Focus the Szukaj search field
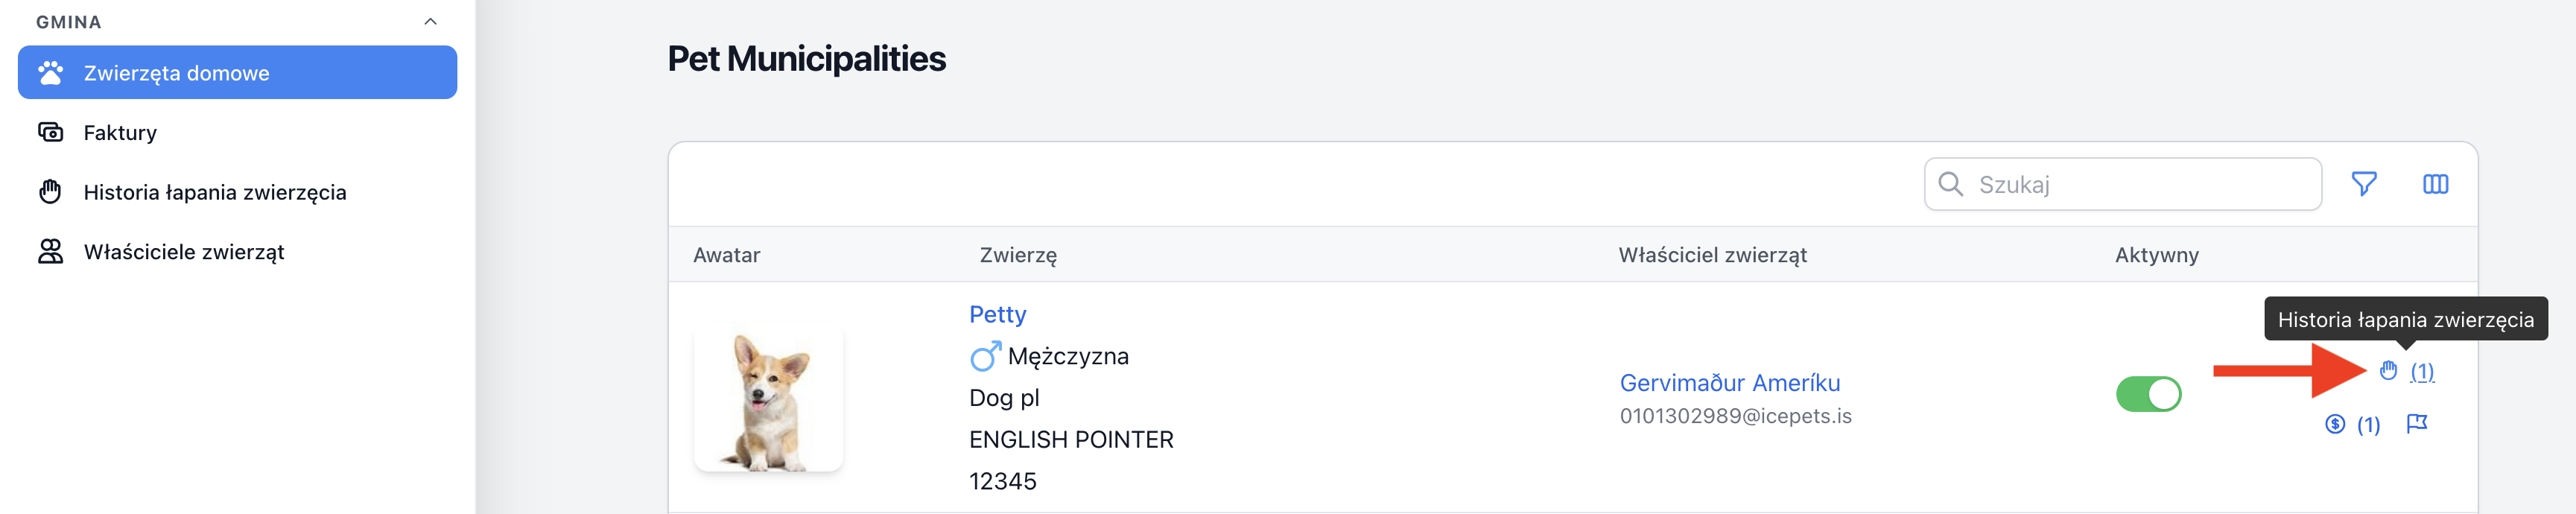 [x=2122, y=184]
